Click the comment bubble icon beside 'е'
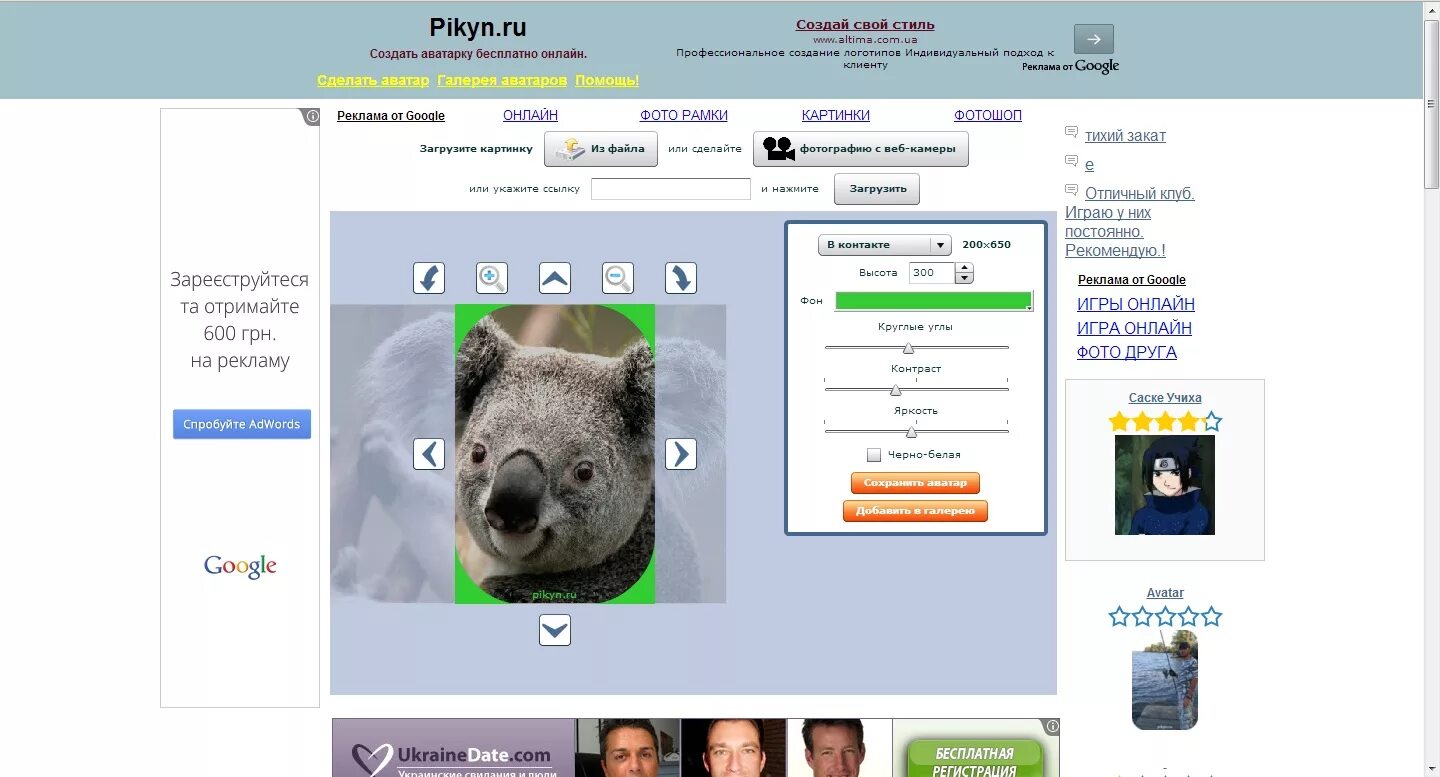Image resolution: width=1440 pixels, height=777 pixels. (x=1071, y=161)
